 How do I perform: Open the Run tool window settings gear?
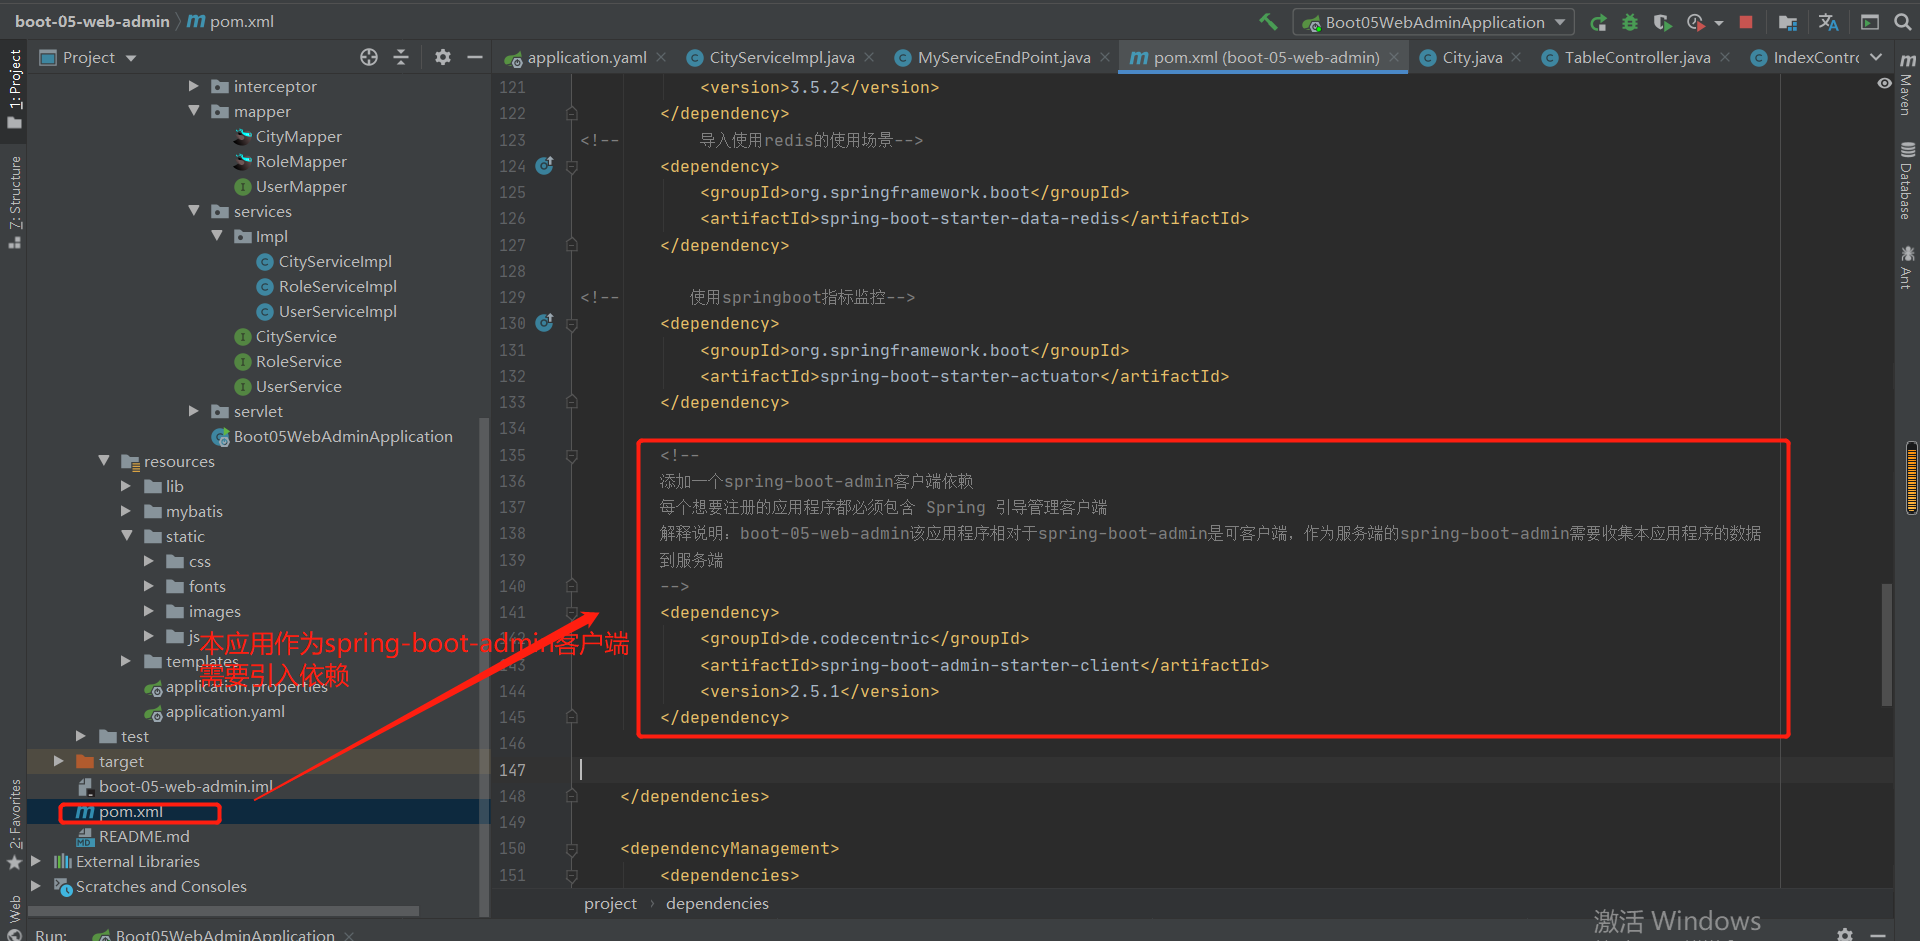coord(1845,934)
